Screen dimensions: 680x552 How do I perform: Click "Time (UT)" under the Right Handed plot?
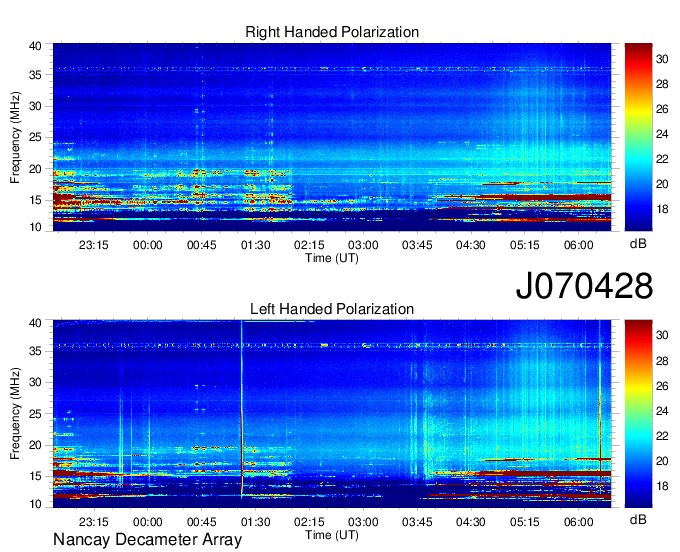[x=332, y=258]
